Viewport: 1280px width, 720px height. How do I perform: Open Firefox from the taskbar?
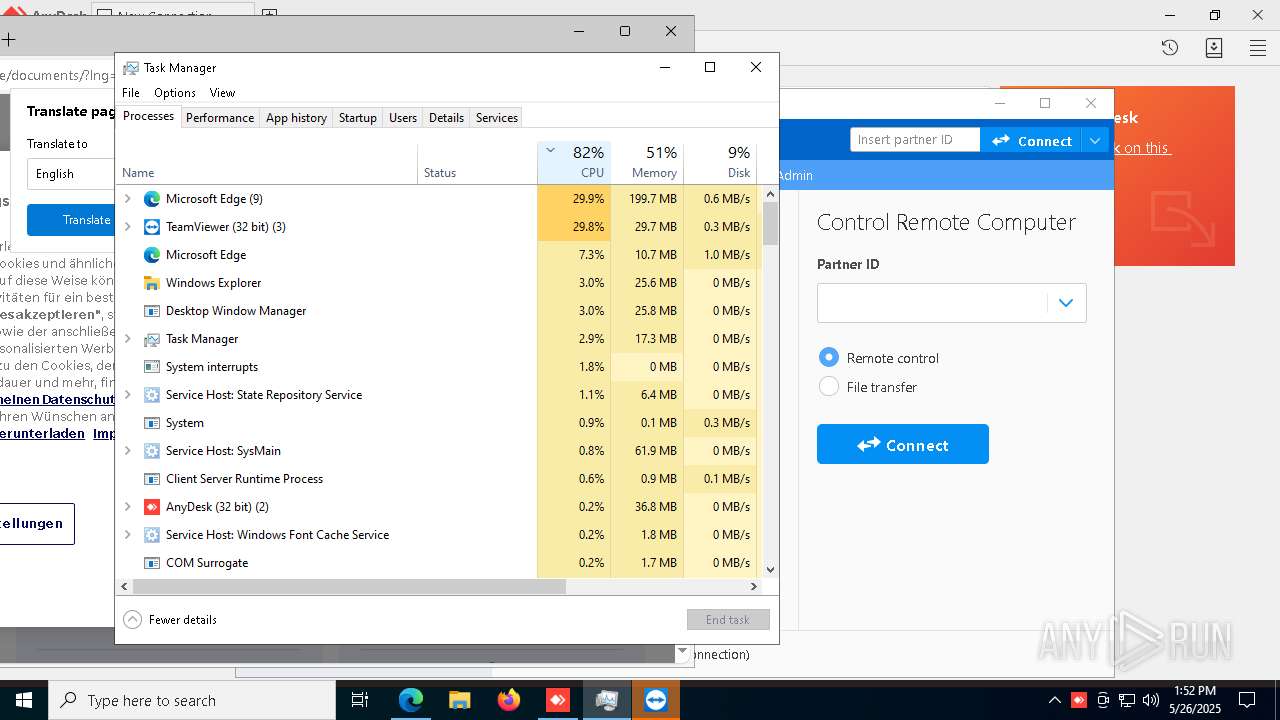[508, 700]
